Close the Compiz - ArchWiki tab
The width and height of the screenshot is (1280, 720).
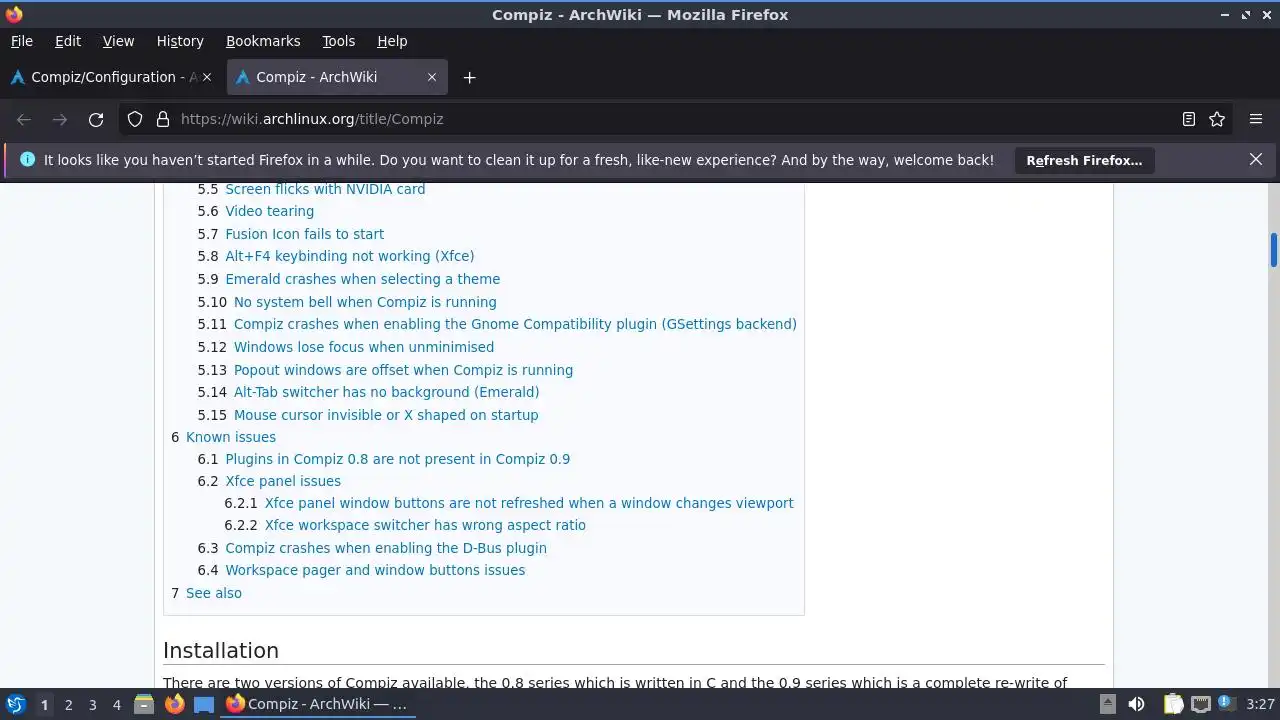tap(432, 77)
